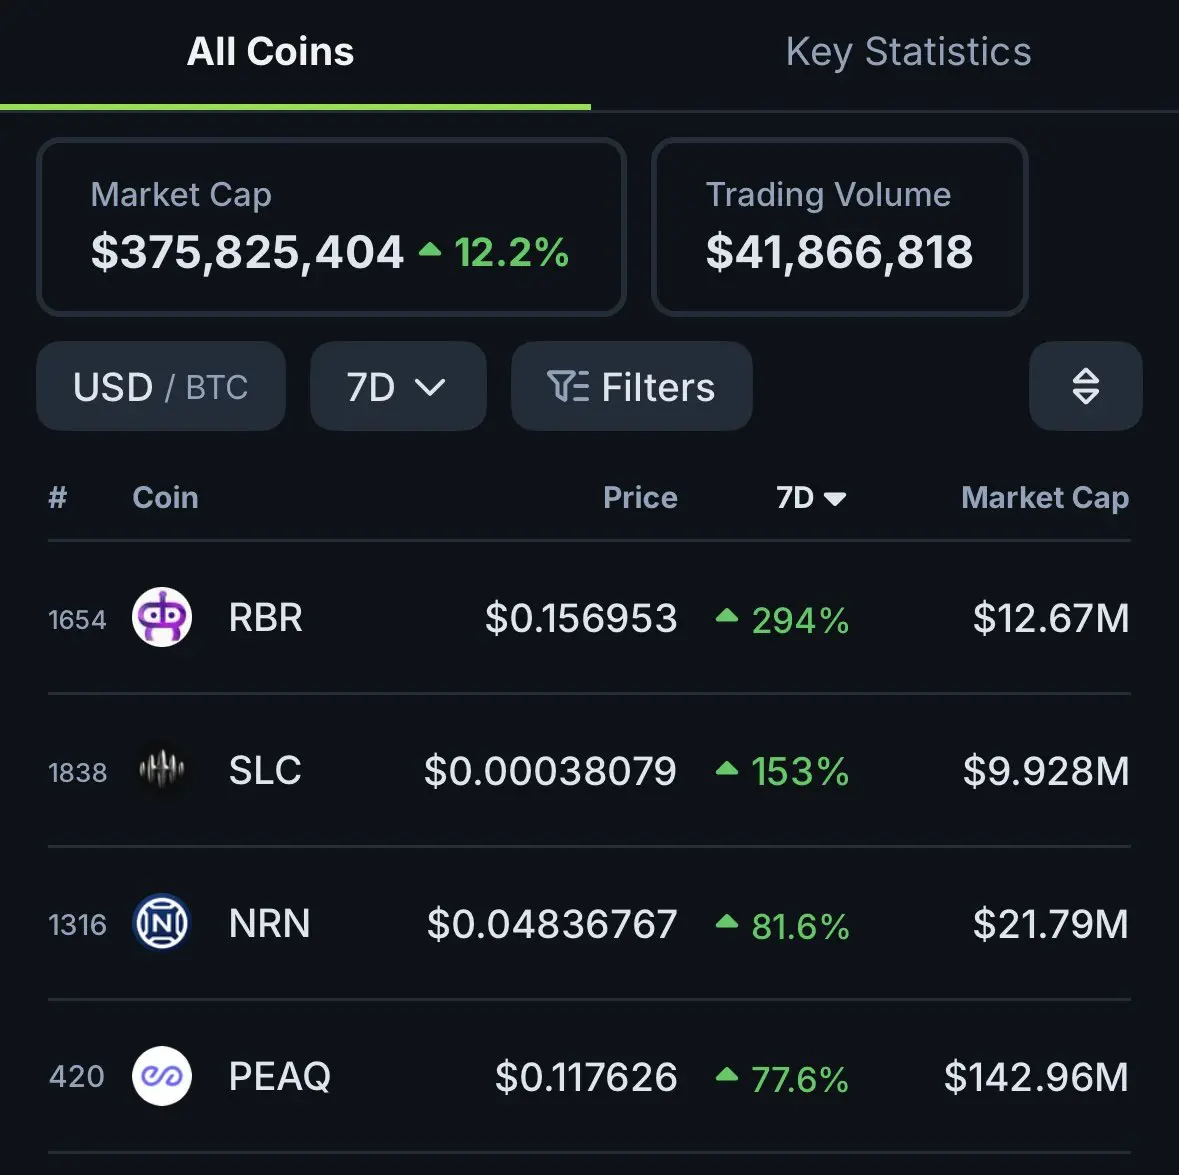Expand the 7D timeframe dropdown
Screen dimensions: 1179x1175
(398, 386)
